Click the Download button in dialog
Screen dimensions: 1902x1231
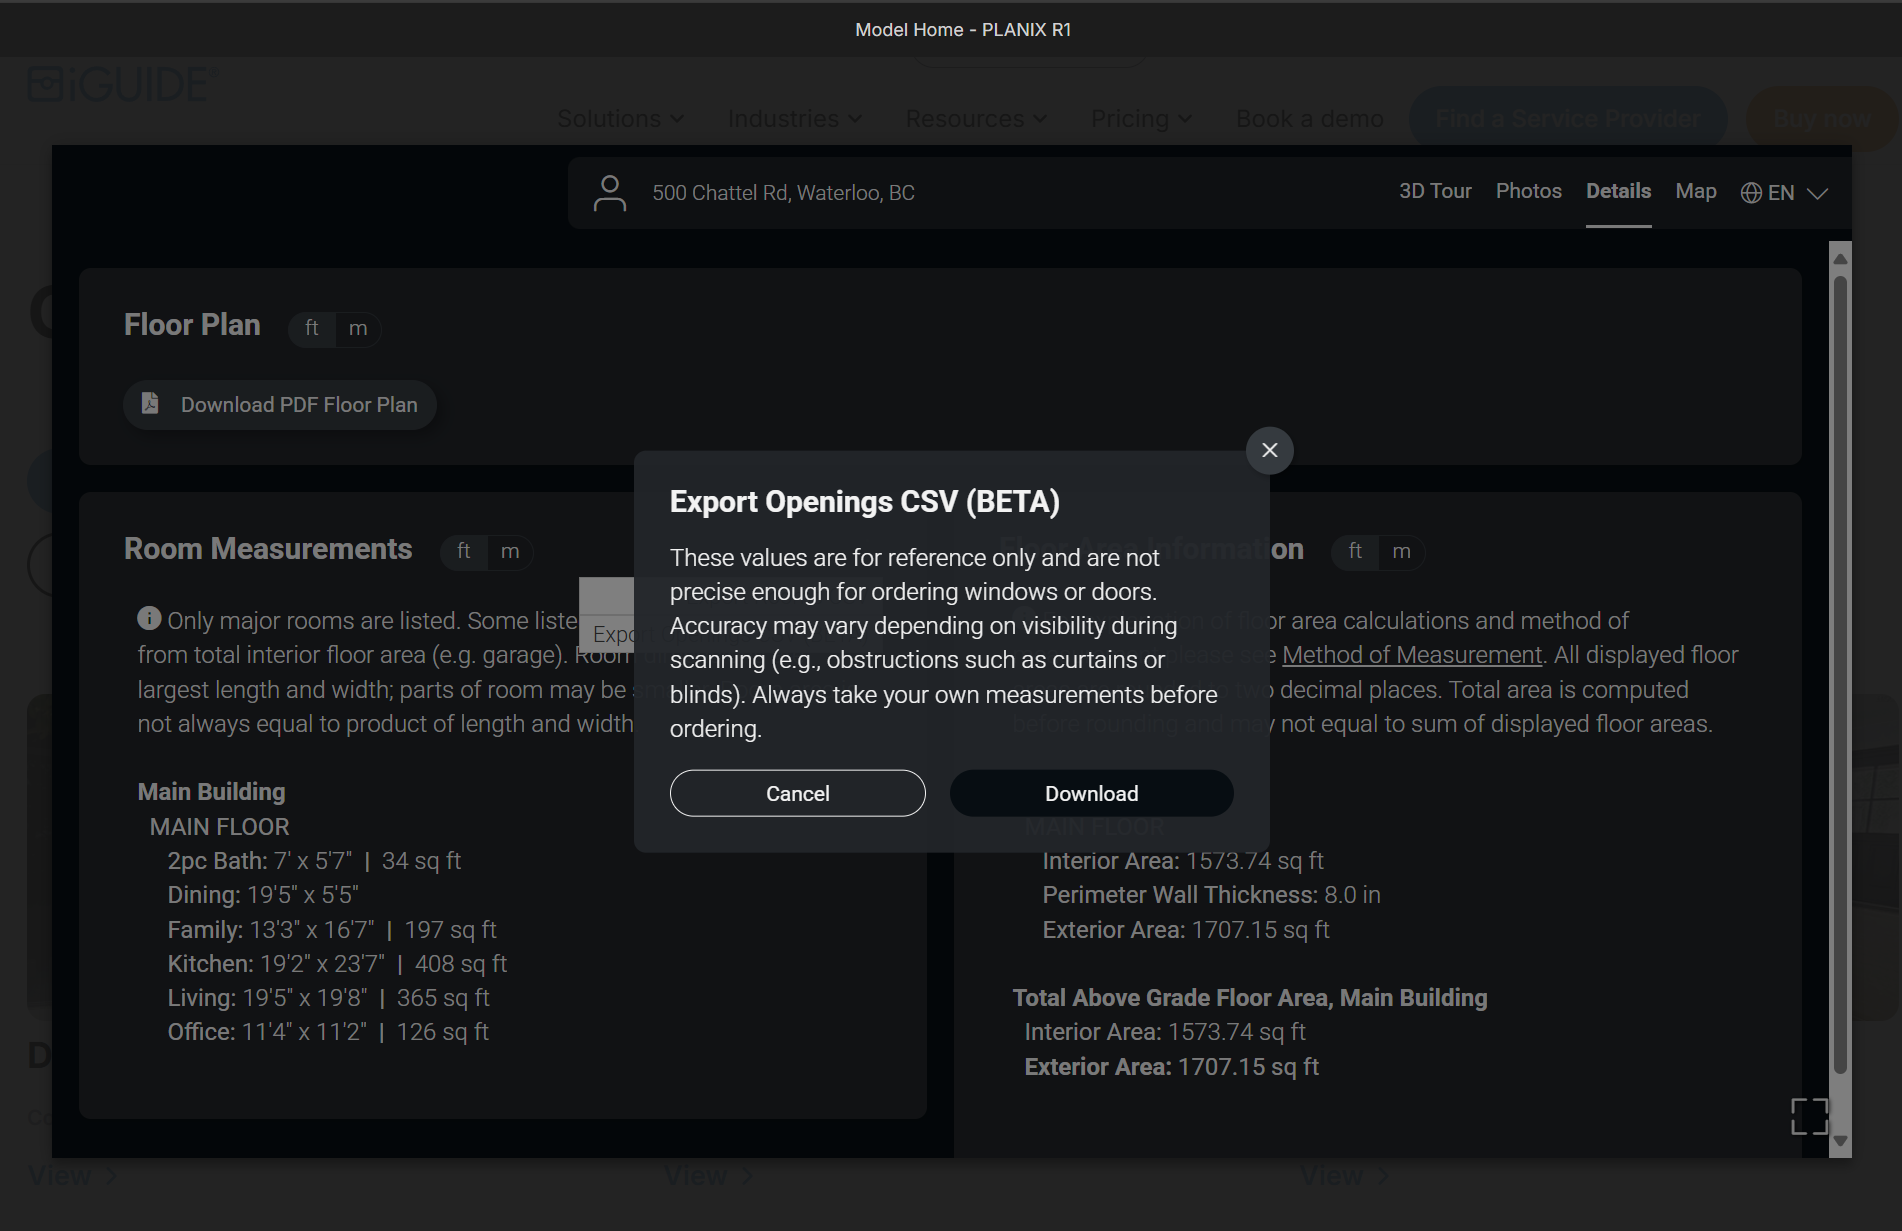(1091, 793)
